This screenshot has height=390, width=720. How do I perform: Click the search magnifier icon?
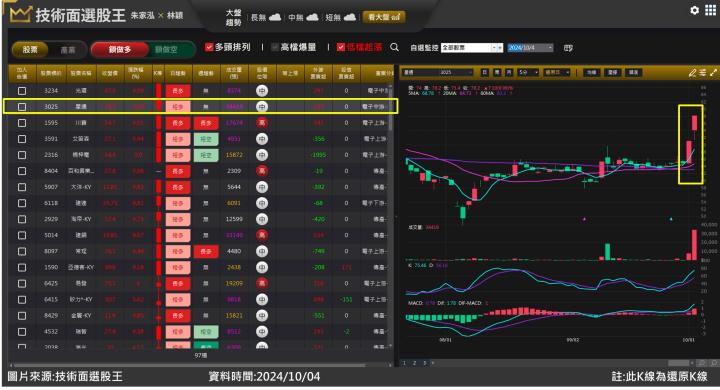pos(394,47)
